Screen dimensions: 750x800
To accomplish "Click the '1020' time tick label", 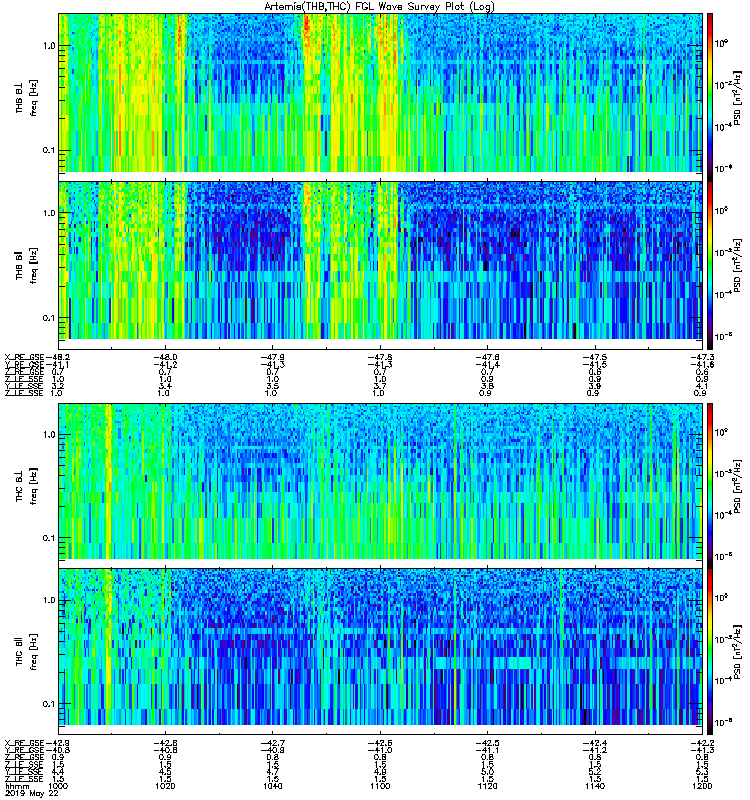I will tap(165, 786).
